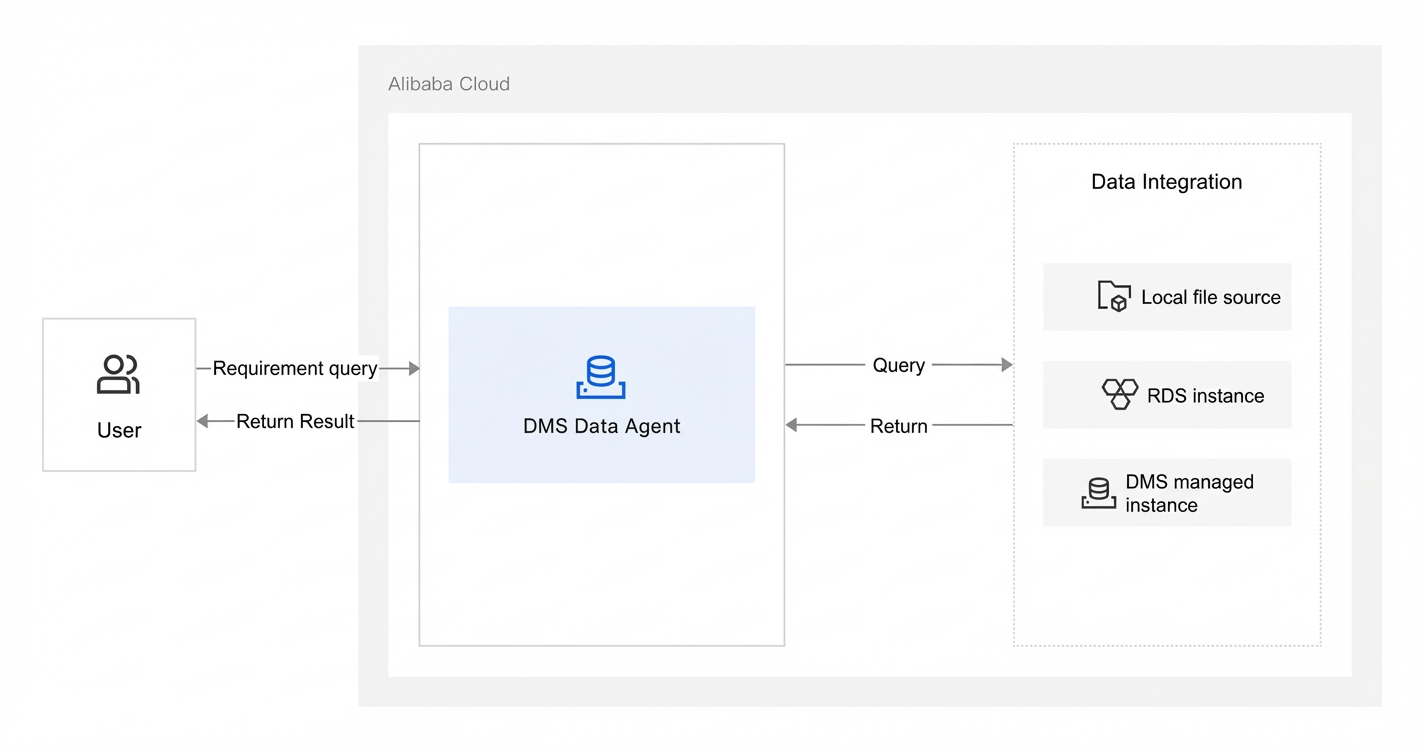Click the "DMS managed instance" text

coord(1190,493)
